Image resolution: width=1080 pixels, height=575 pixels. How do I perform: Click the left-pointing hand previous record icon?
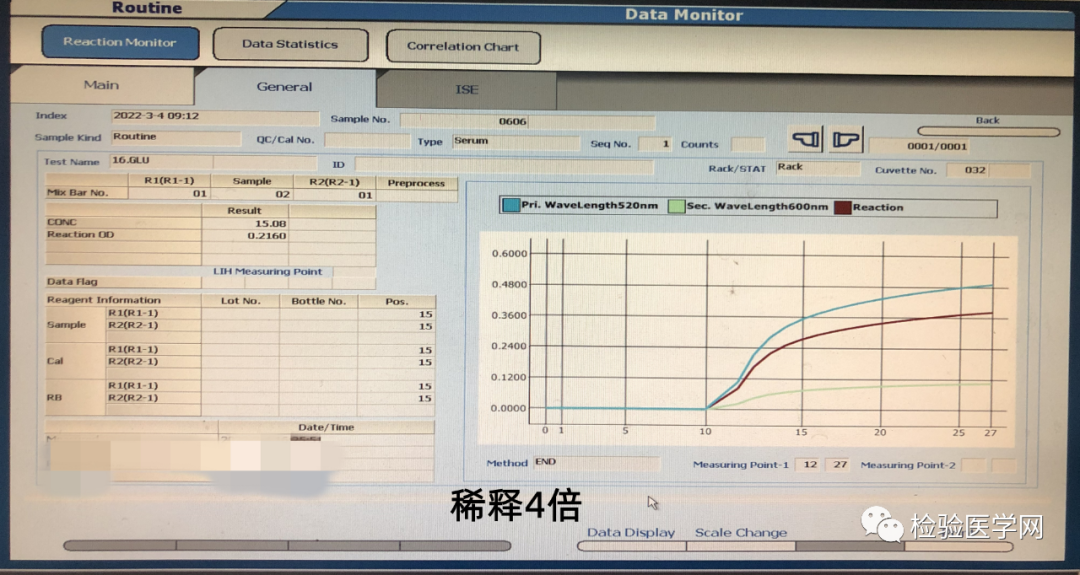(x=805, y=140)
